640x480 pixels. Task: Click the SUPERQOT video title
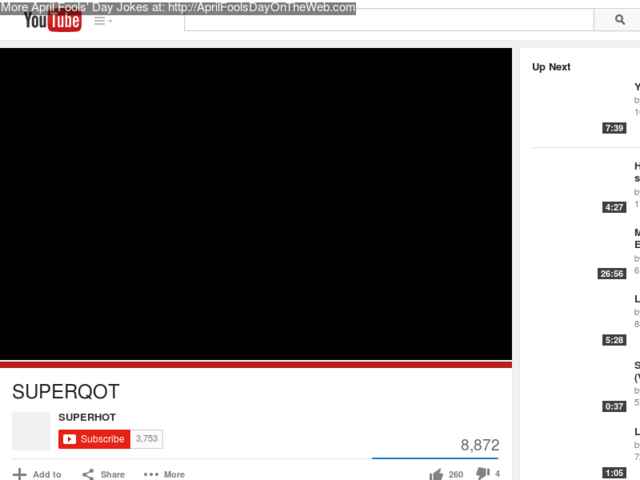[x=66, y=392]
